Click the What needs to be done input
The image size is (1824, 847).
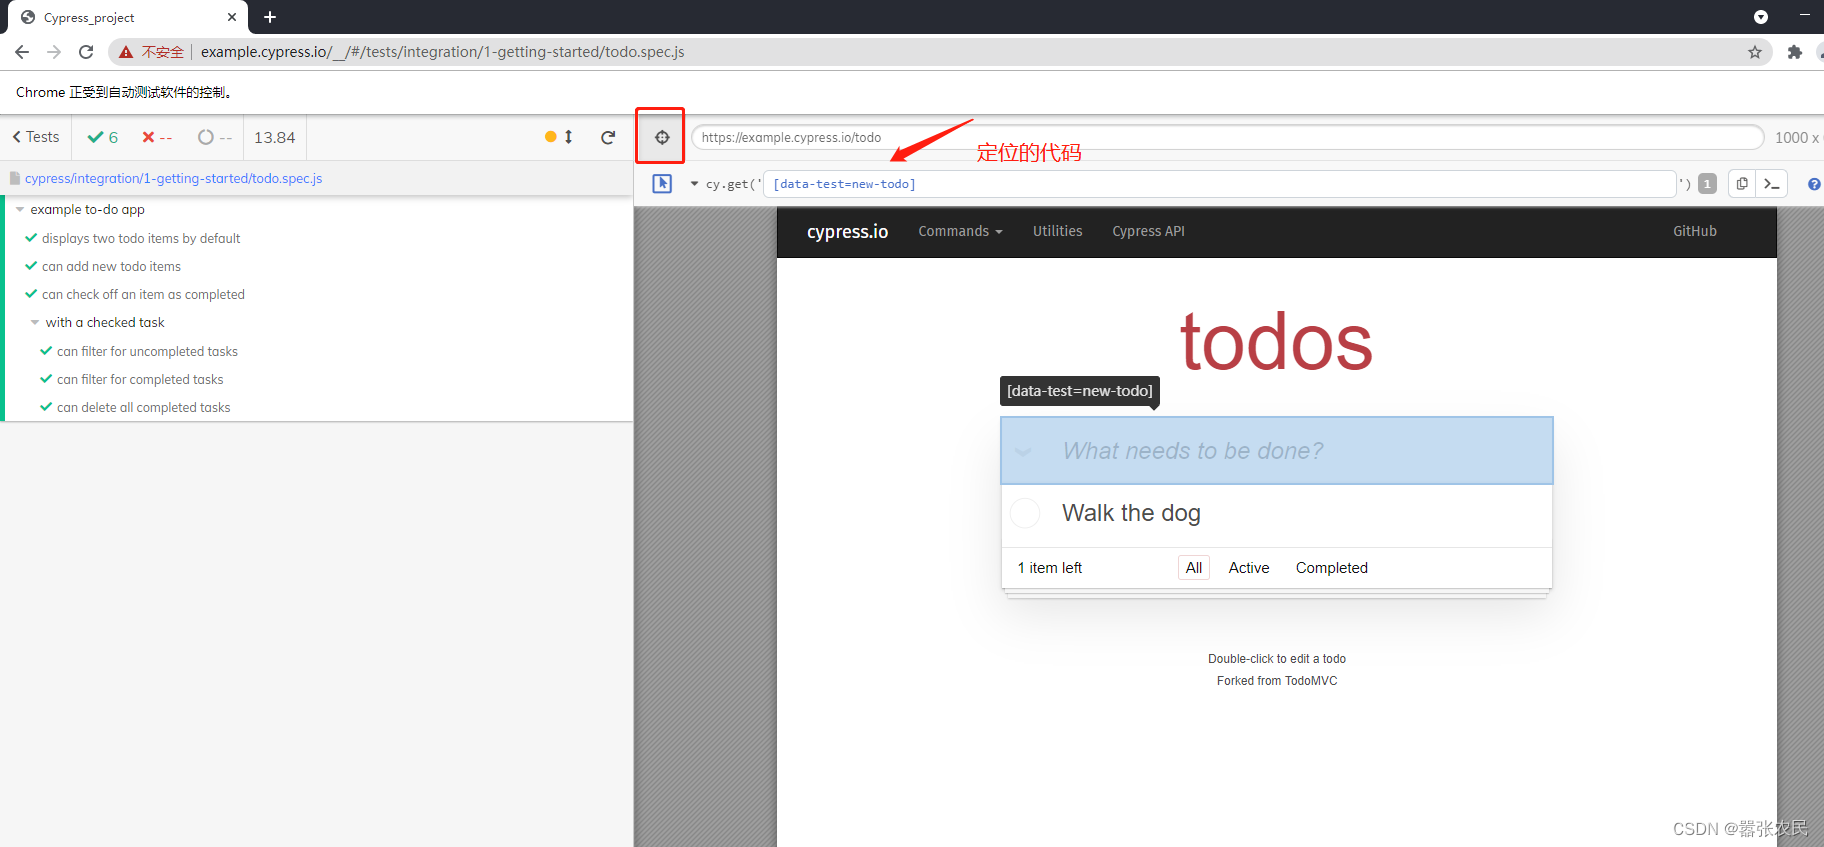click(1277, 451)
